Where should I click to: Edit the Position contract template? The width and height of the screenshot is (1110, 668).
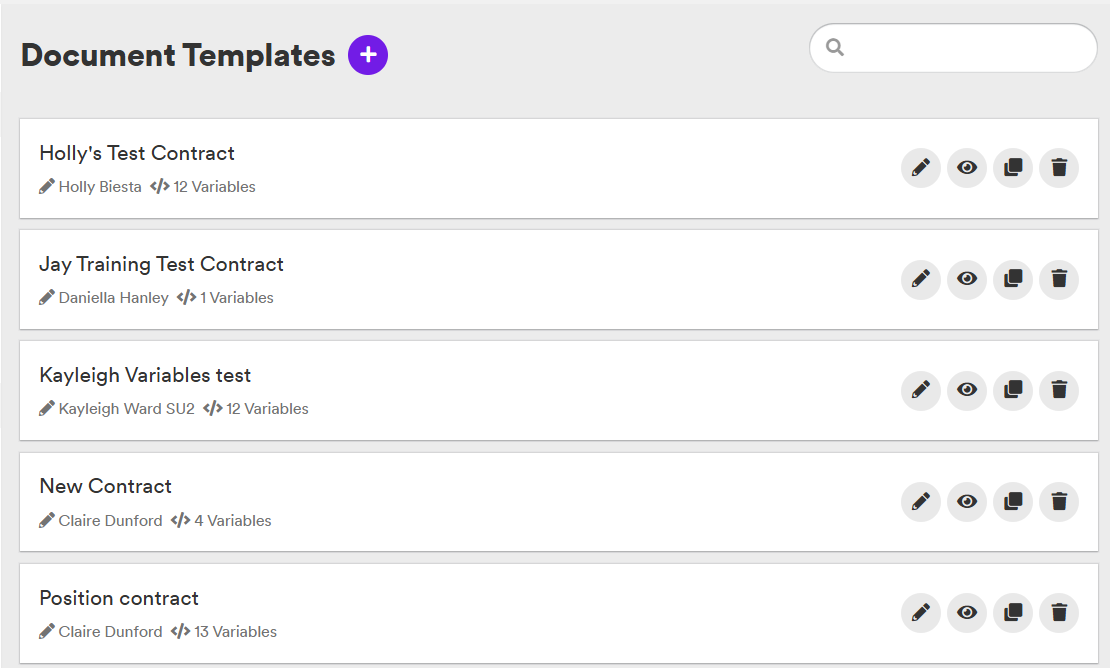click(920, 613)
